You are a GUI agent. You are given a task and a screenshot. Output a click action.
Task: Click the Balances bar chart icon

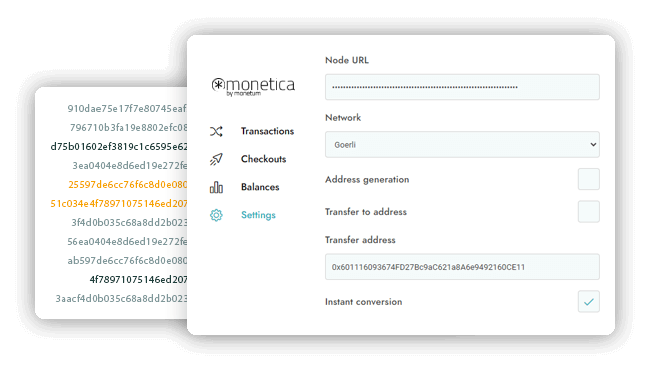tap(216, 187)
